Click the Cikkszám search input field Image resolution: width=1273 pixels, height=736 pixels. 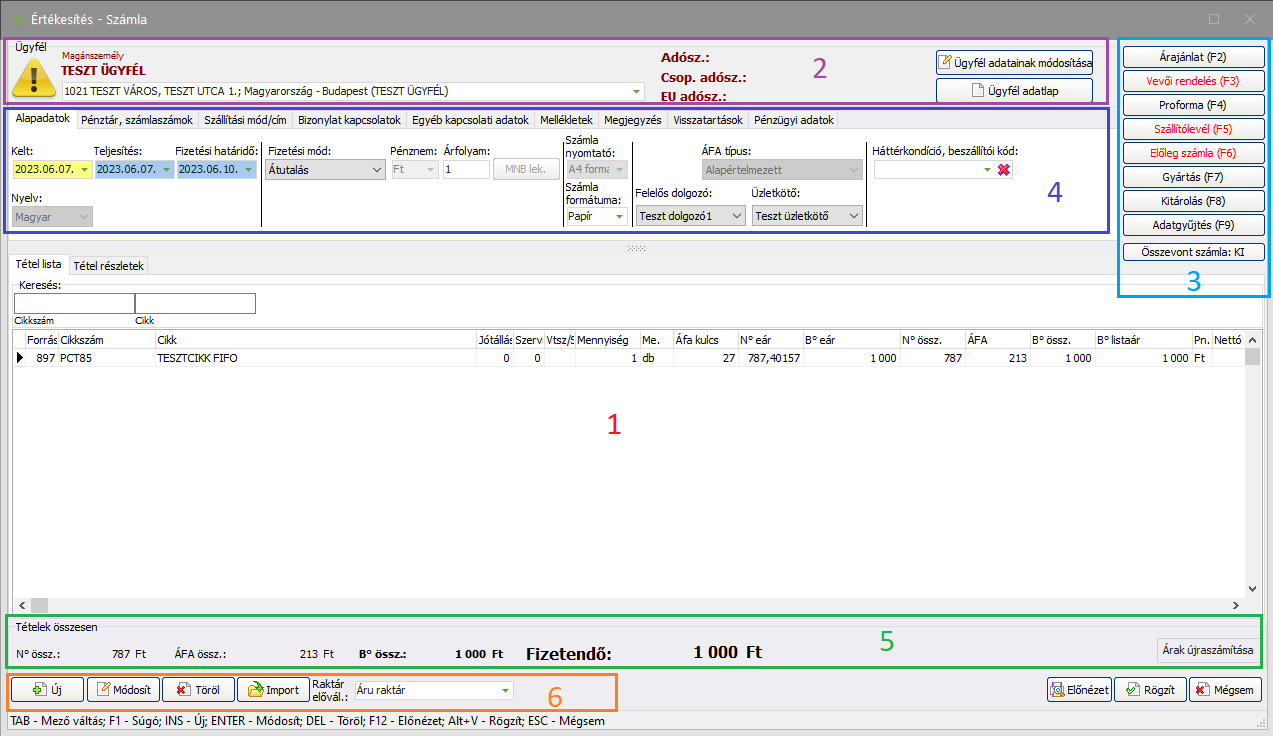(73, 303)
